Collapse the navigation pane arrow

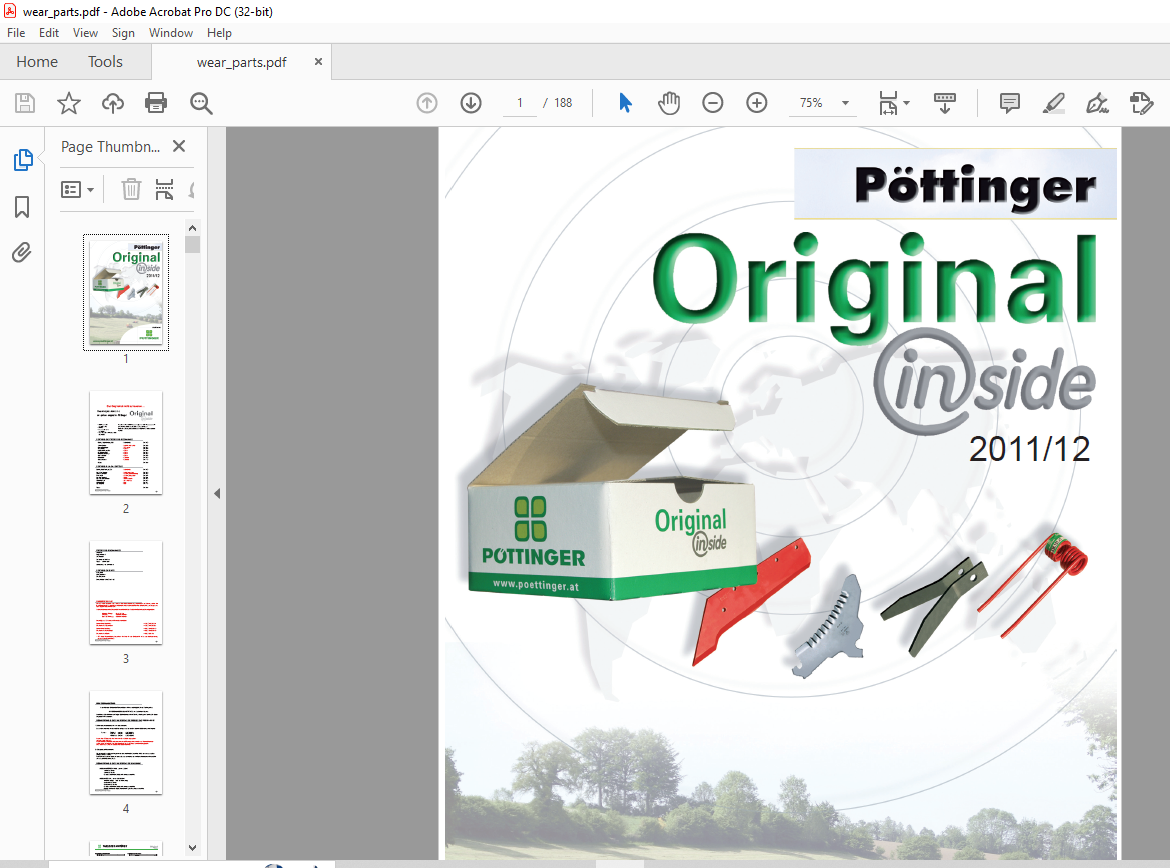tap(217, 493)
